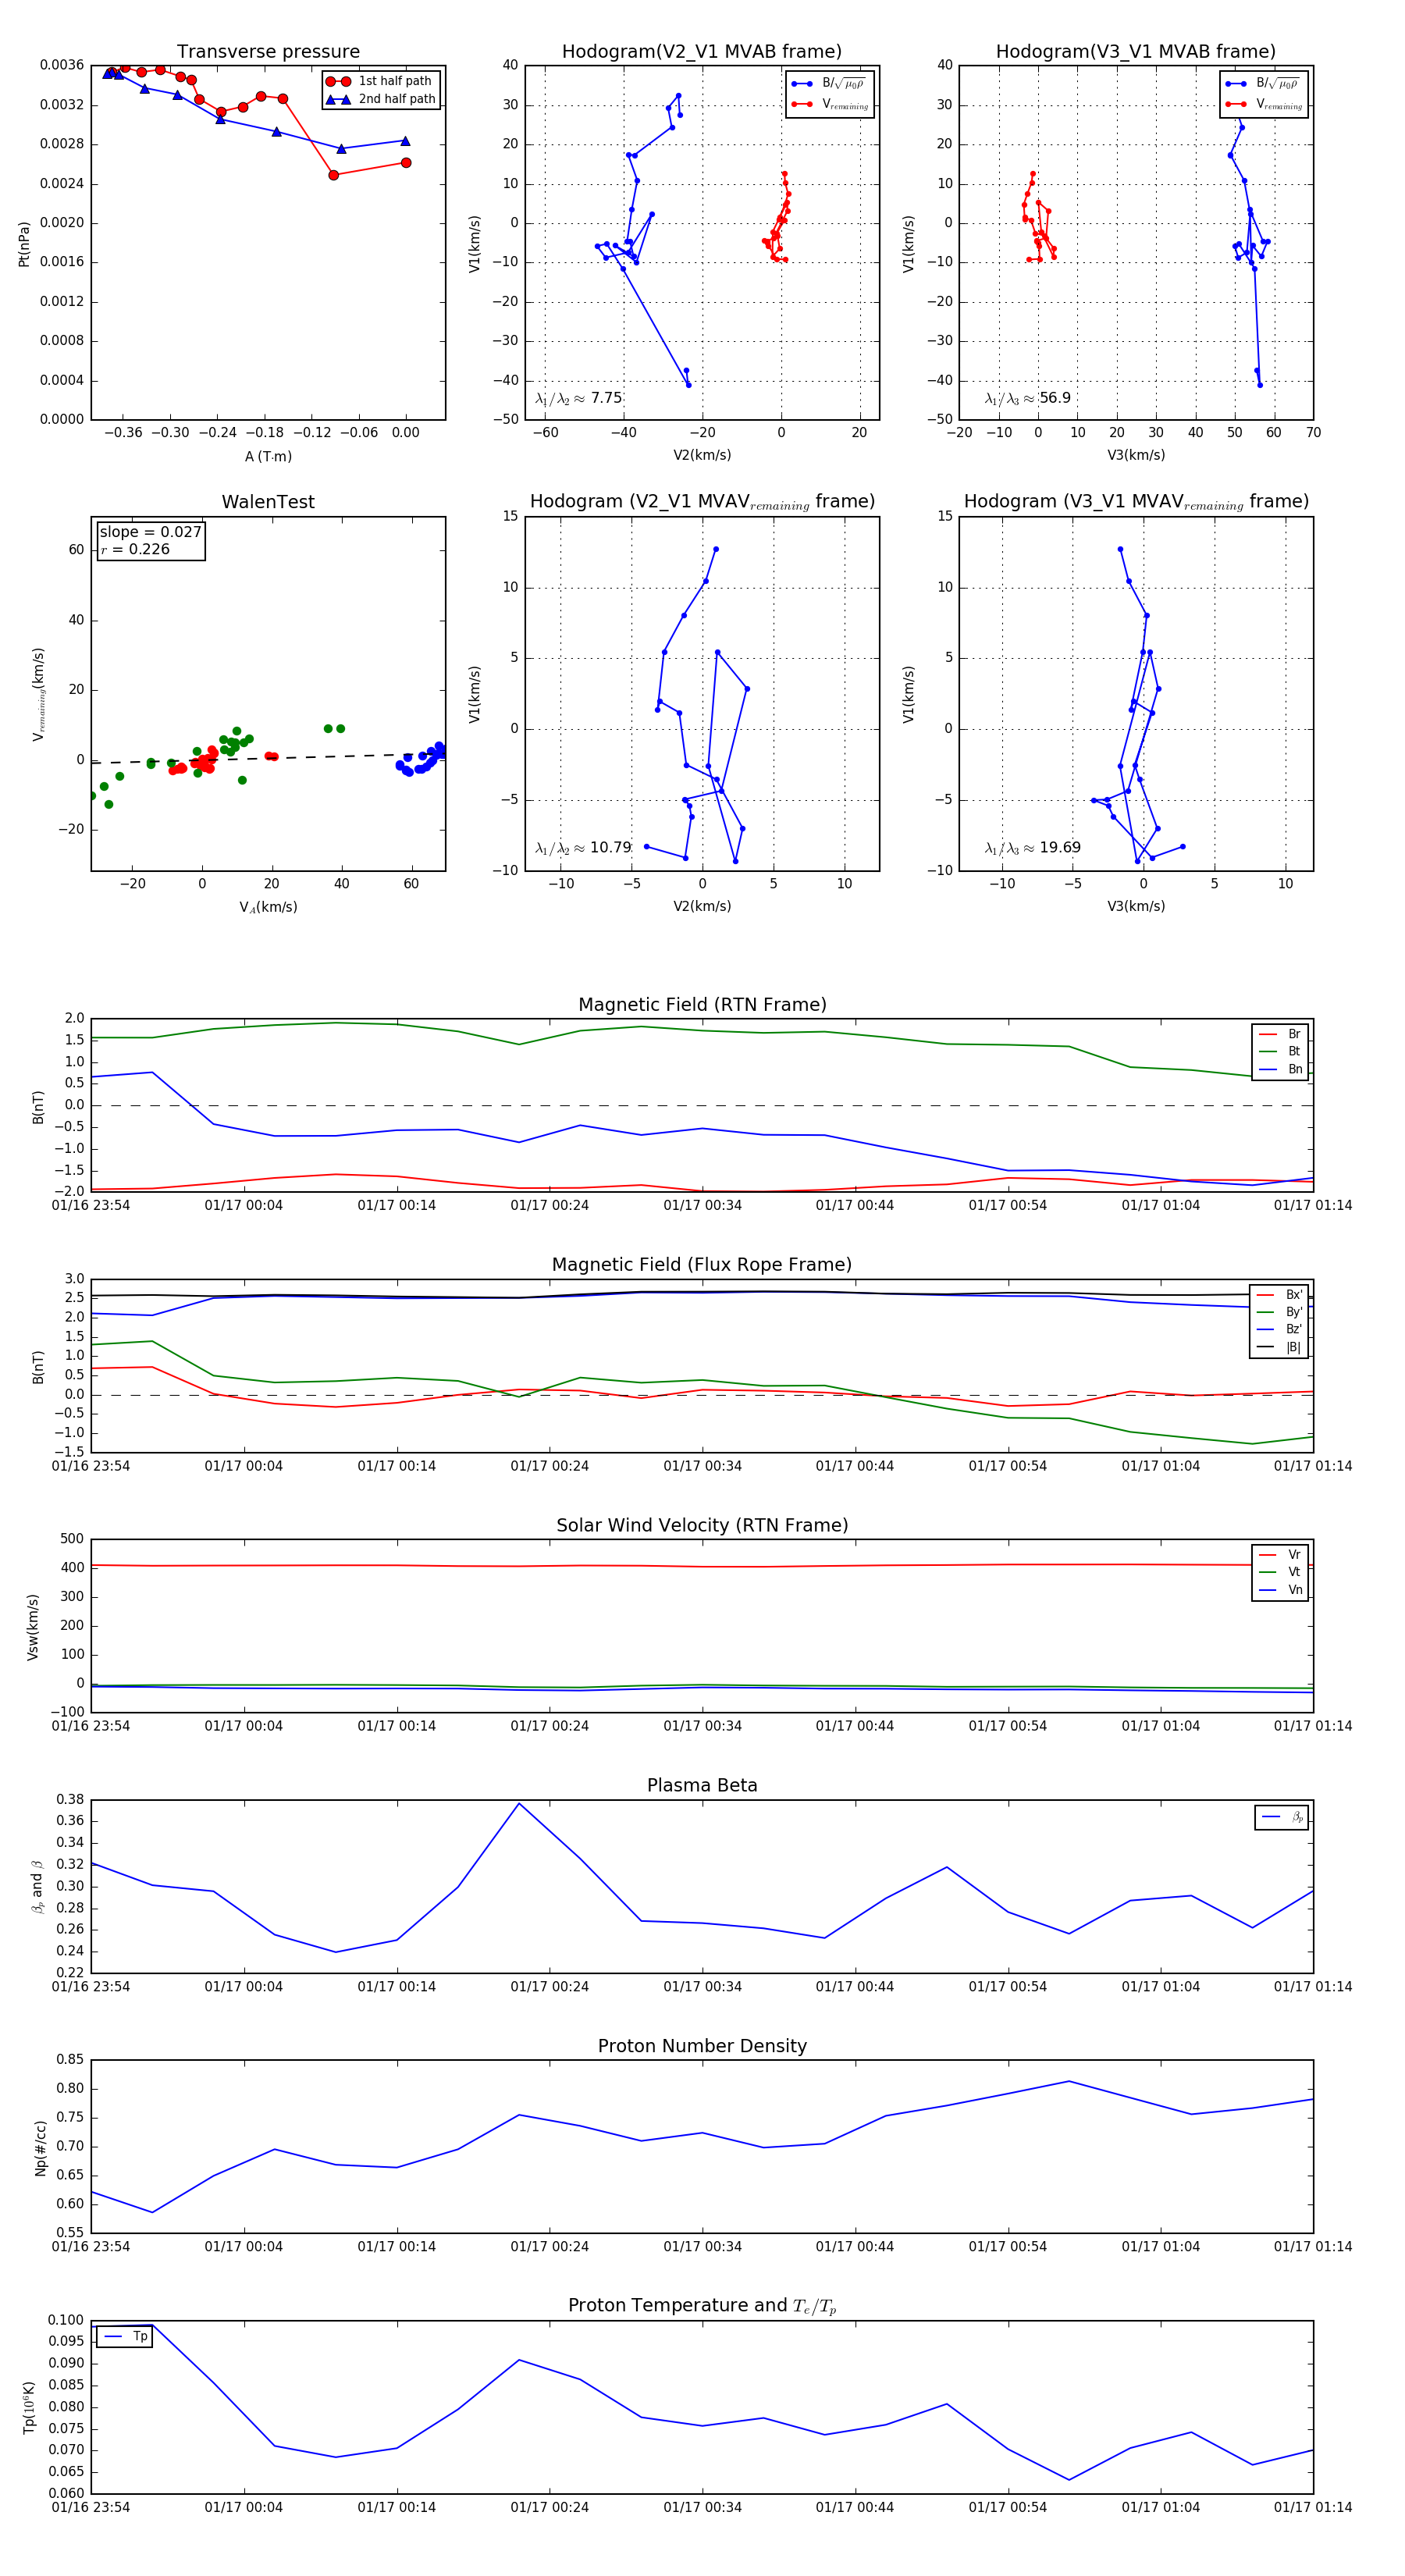Screen dimensions: 1405x2576
Task: Click the λ1/λ3 ≈ 19.69 annotation
Action: click(x=1033, y=848)
